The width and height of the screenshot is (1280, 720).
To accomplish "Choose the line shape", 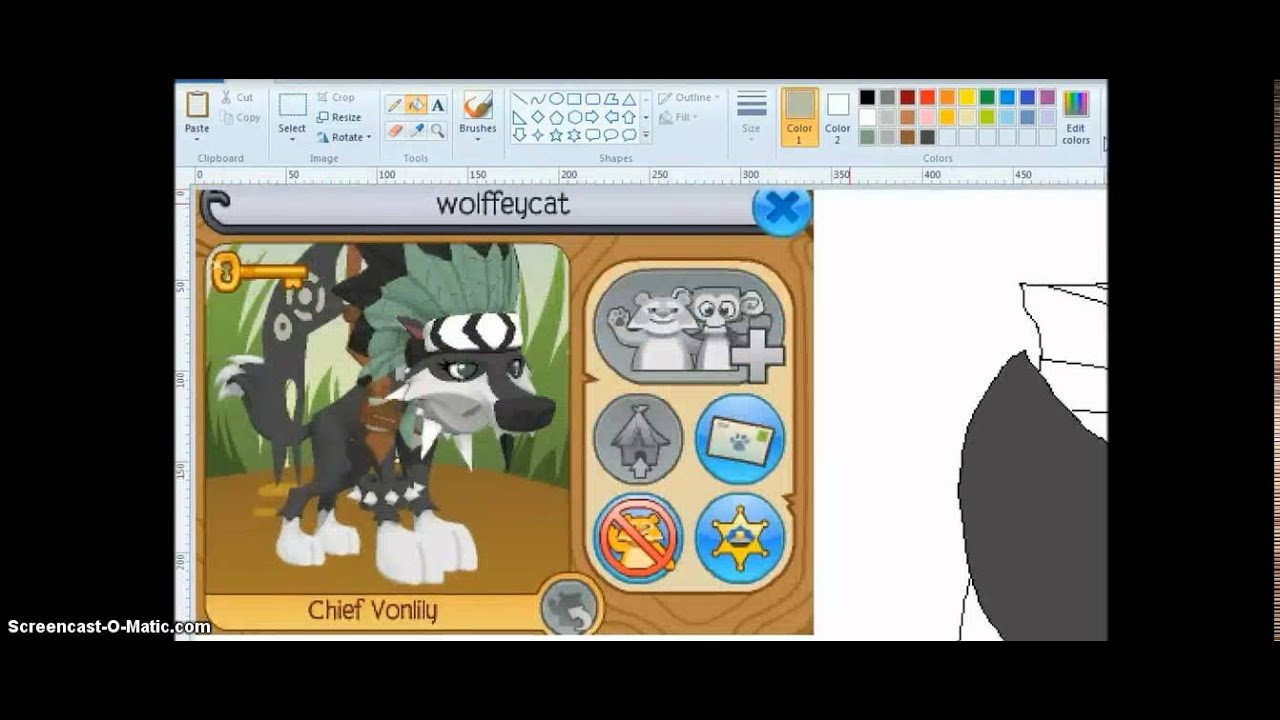I will pos(519,99).
